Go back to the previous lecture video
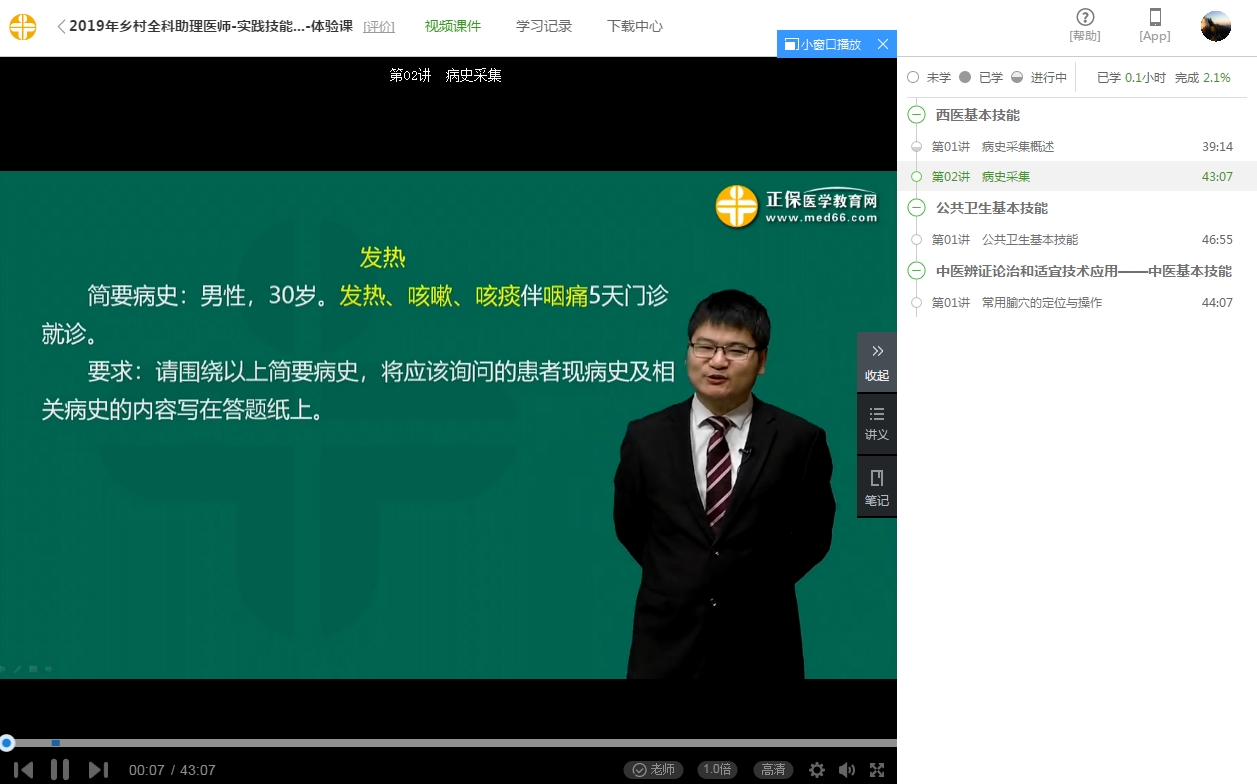 coord(23,769)
